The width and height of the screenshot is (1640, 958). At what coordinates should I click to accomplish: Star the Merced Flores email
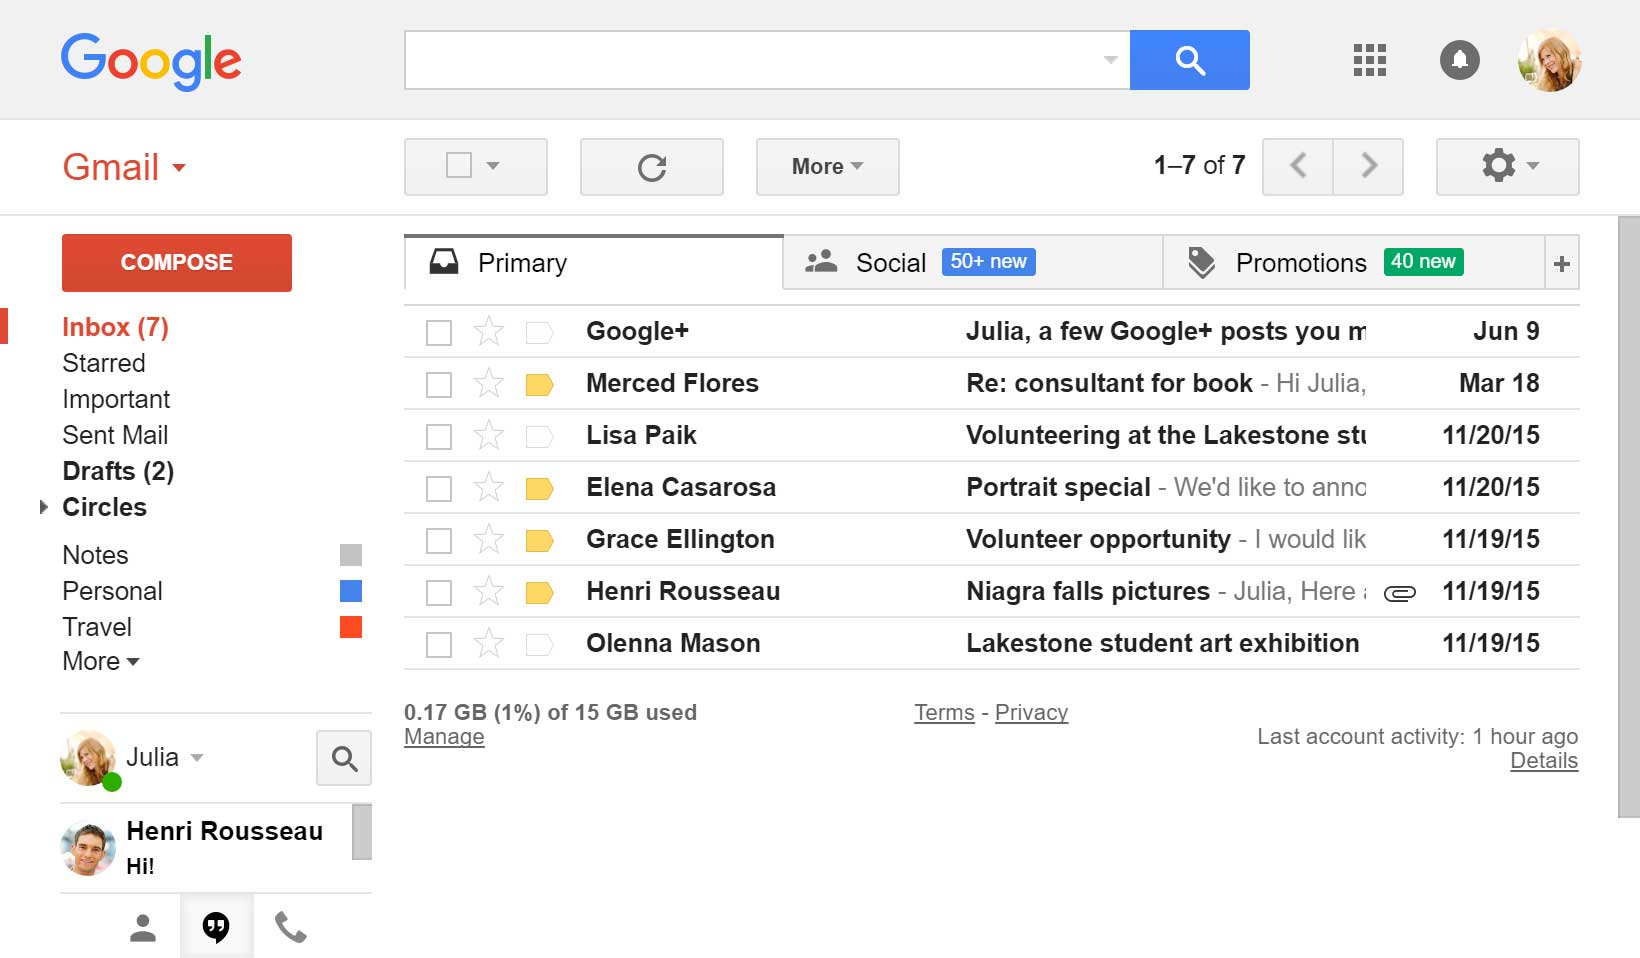[x=488, y=383]
